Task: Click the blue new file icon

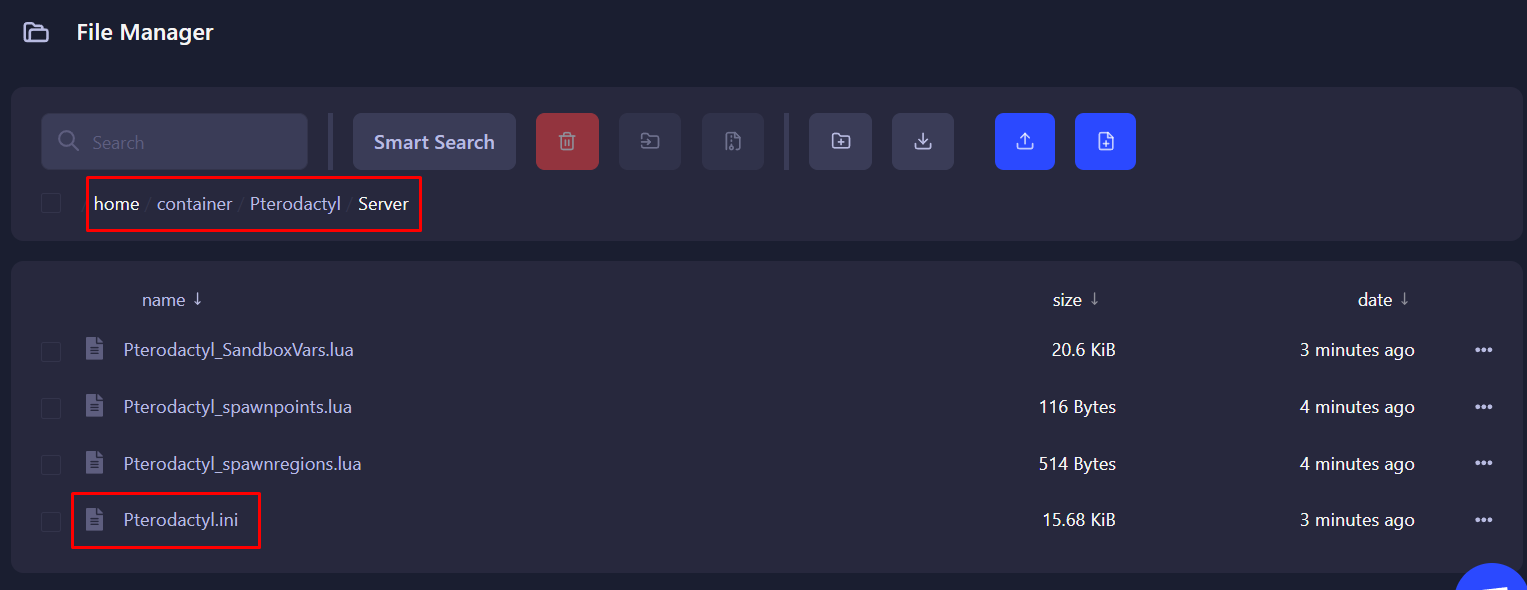Action: coord(1105,142)
